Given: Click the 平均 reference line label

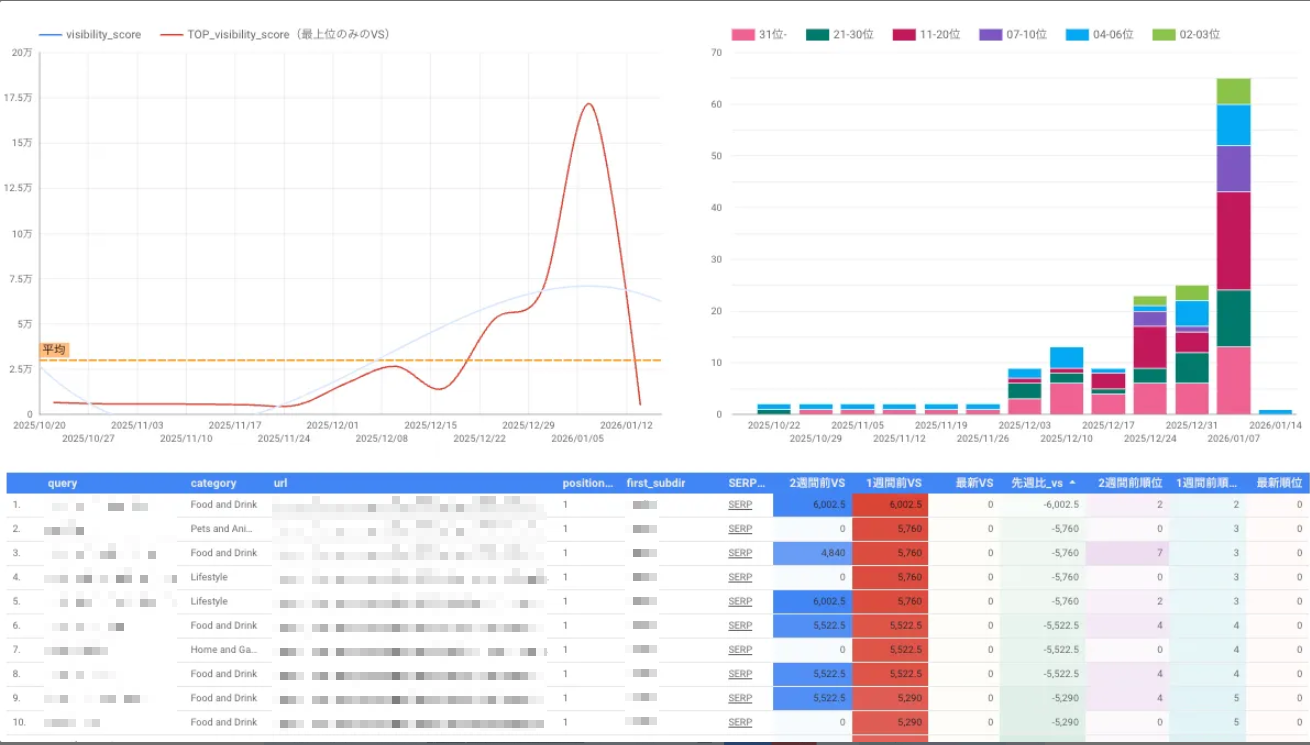Looking at the screenshot, I should [x=54, y=349].
